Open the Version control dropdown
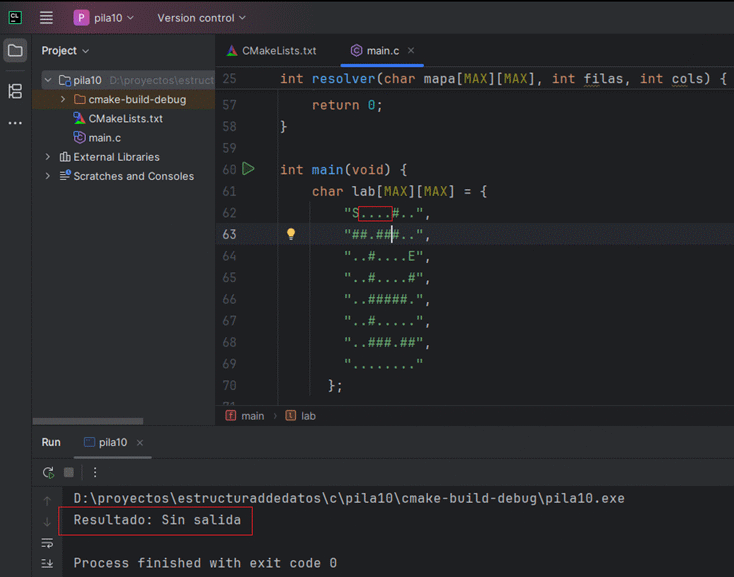The width and height of the screenshot is (734, 577). coord(201,18)
